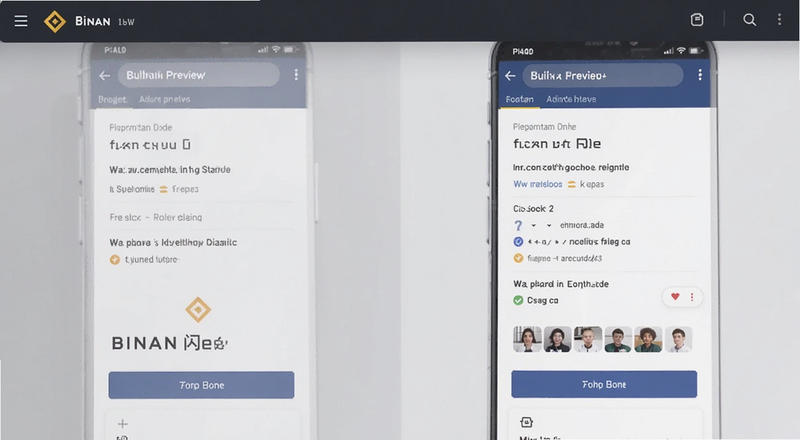
Task: Expand second dropdown arrow before 'ehnora.ade'
Action: (x=549, y=225)
